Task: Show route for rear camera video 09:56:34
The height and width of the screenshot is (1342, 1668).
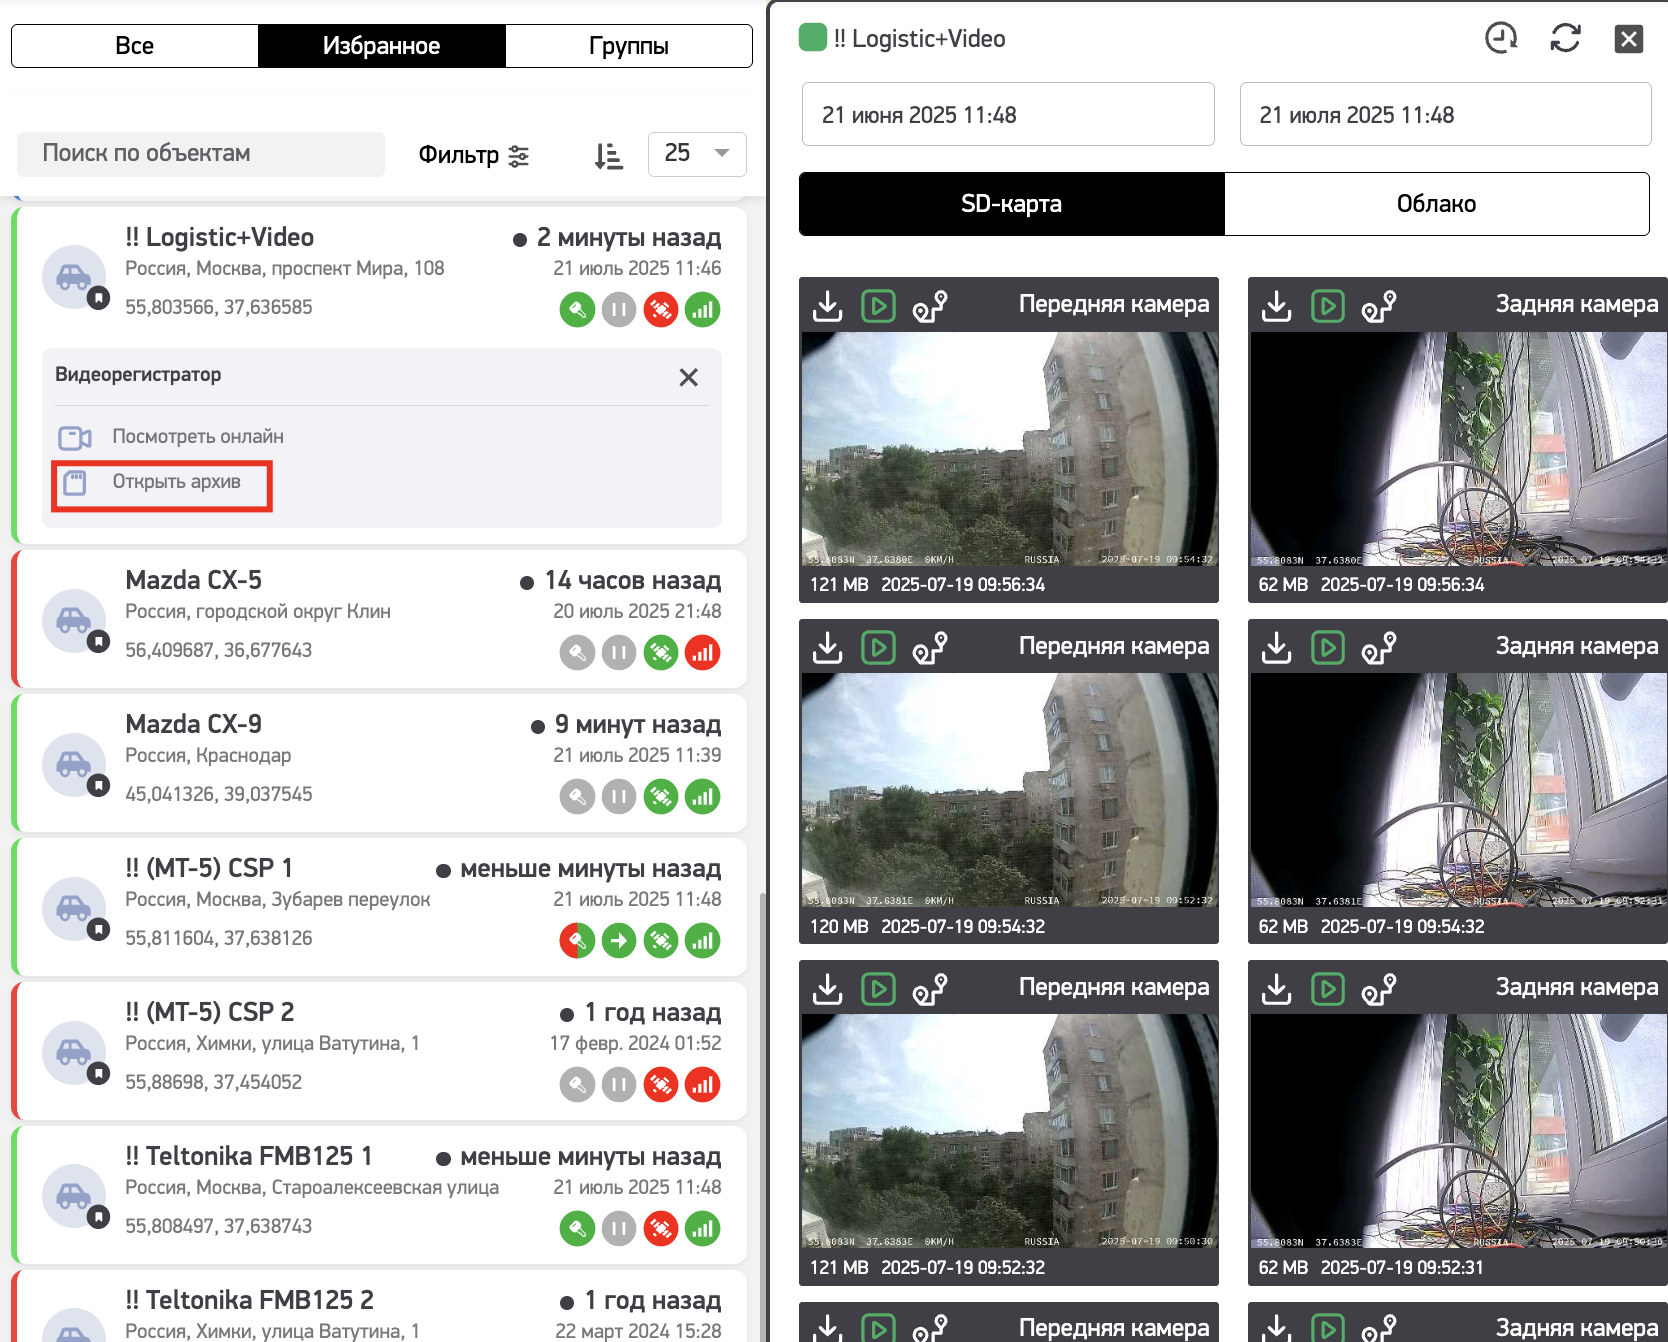Action: (x=1379, y=306)
